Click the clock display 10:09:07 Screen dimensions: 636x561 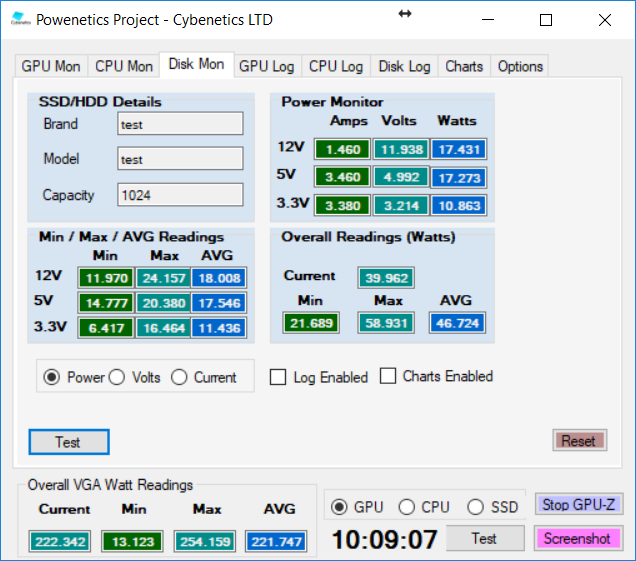click(385, 540)
